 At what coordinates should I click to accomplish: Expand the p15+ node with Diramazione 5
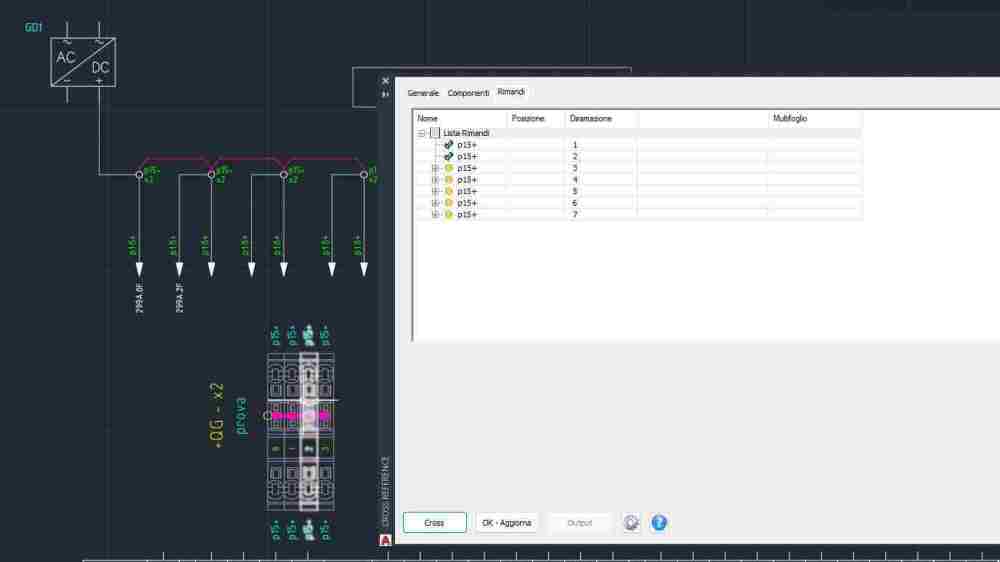pyautogui.click(x=436, y=191)
